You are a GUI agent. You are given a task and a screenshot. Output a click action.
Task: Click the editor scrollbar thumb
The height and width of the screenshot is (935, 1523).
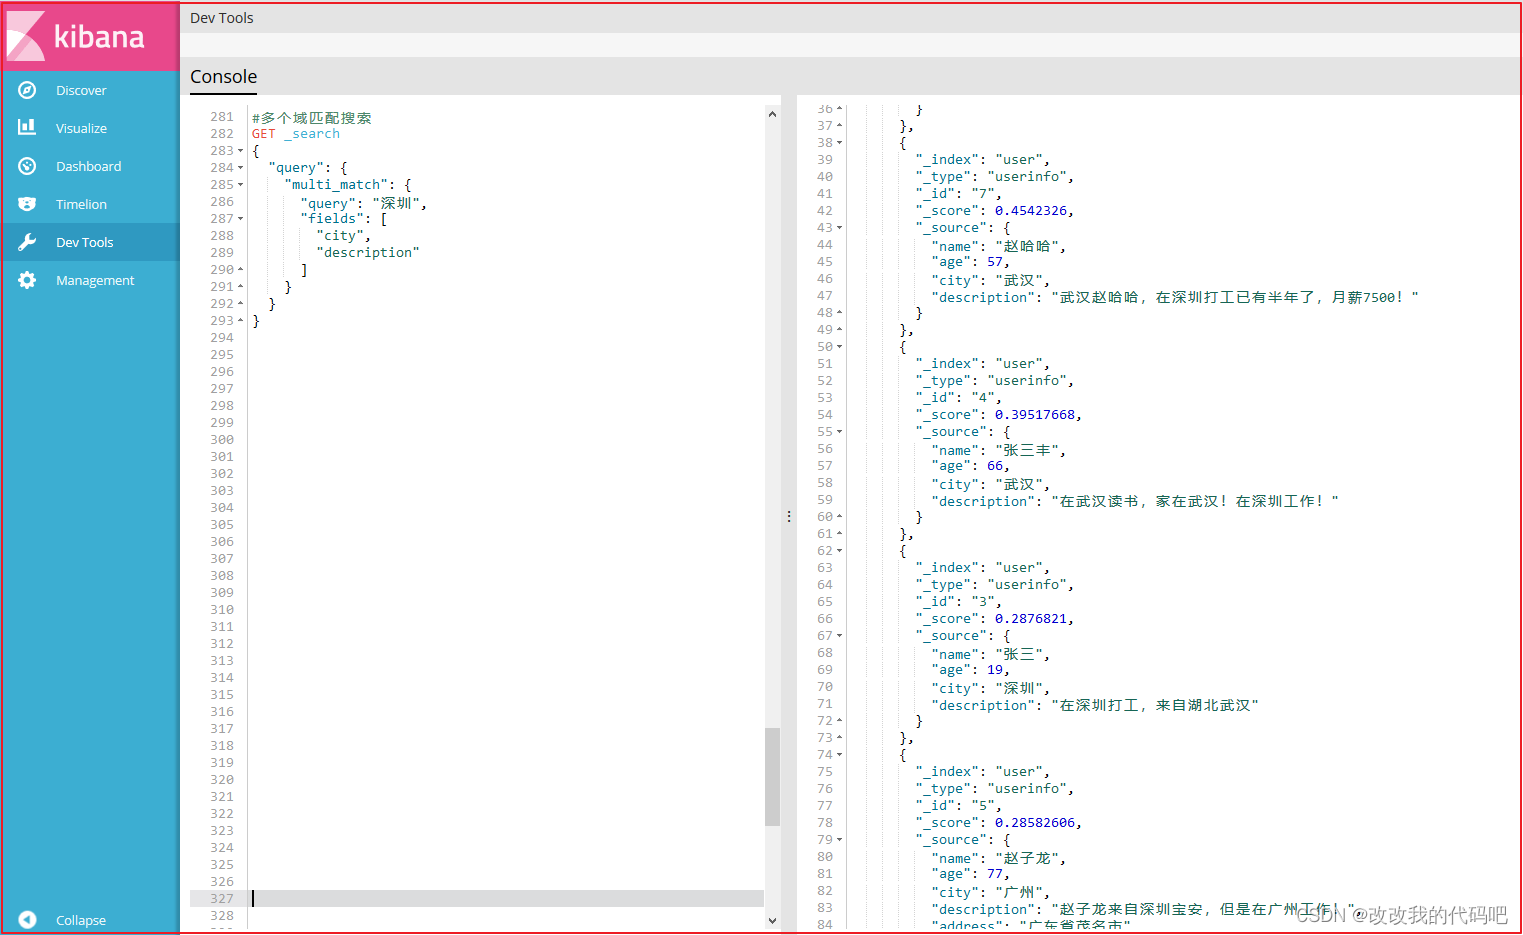click(772, 777)
